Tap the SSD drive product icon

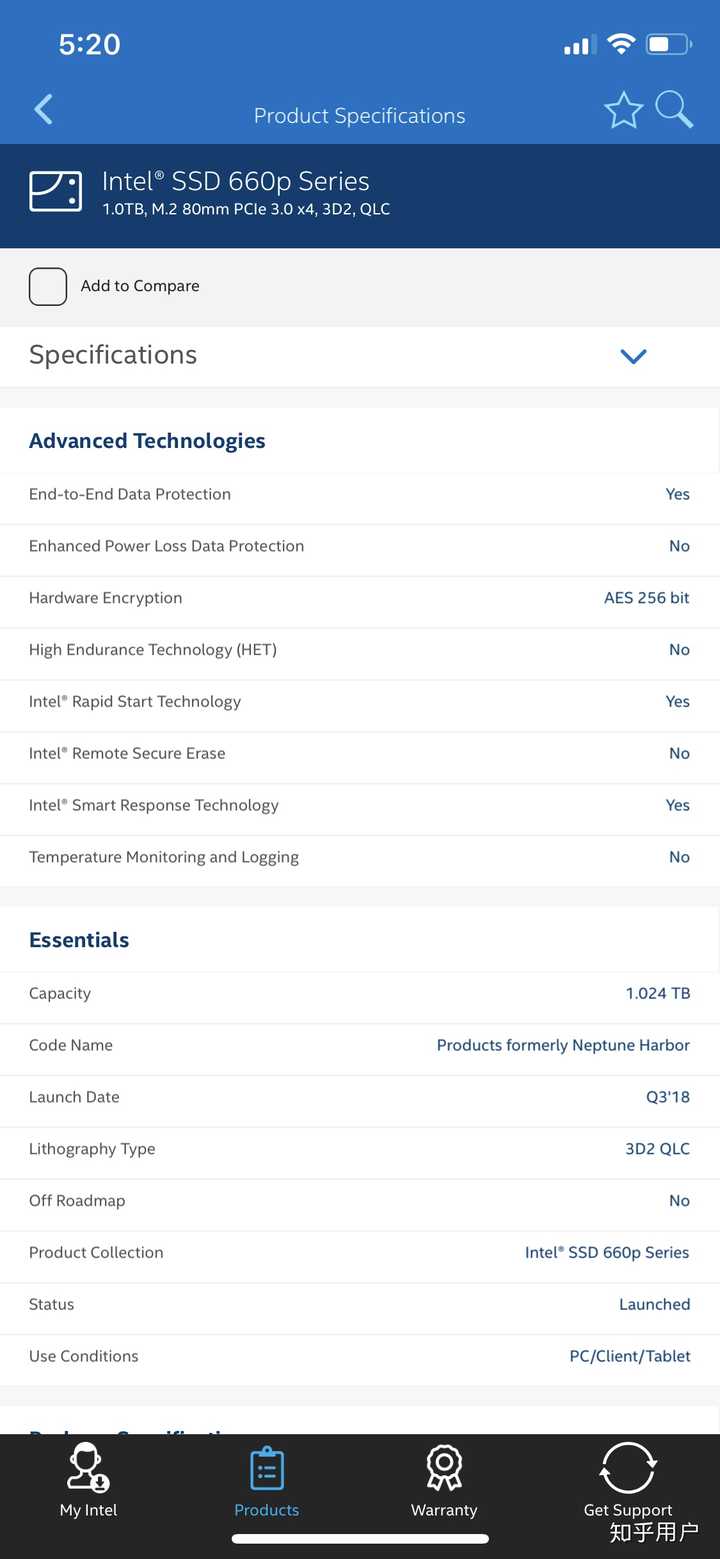55,191
